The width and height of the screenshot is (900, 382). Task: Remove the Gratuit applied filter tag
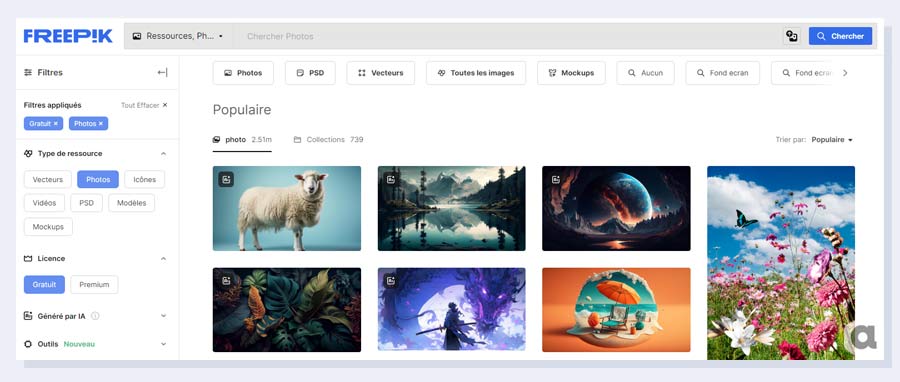56,123
